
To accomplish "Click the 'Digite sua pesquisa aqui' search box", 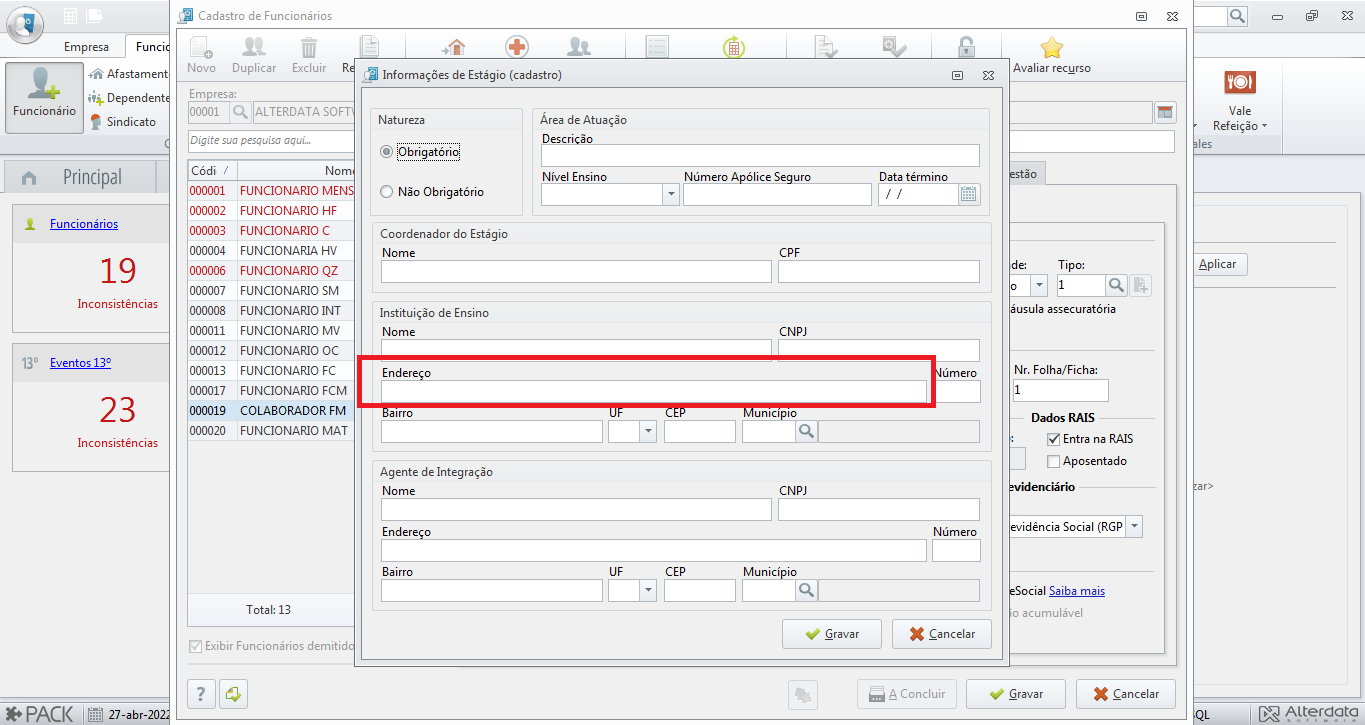I will [x=272, y=141].
